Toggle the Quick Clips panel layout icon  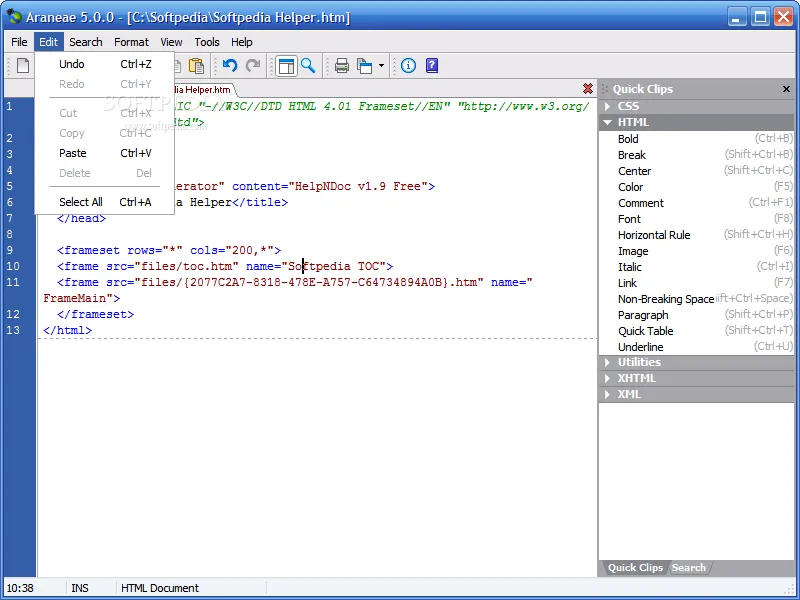(x=286, y=66)
